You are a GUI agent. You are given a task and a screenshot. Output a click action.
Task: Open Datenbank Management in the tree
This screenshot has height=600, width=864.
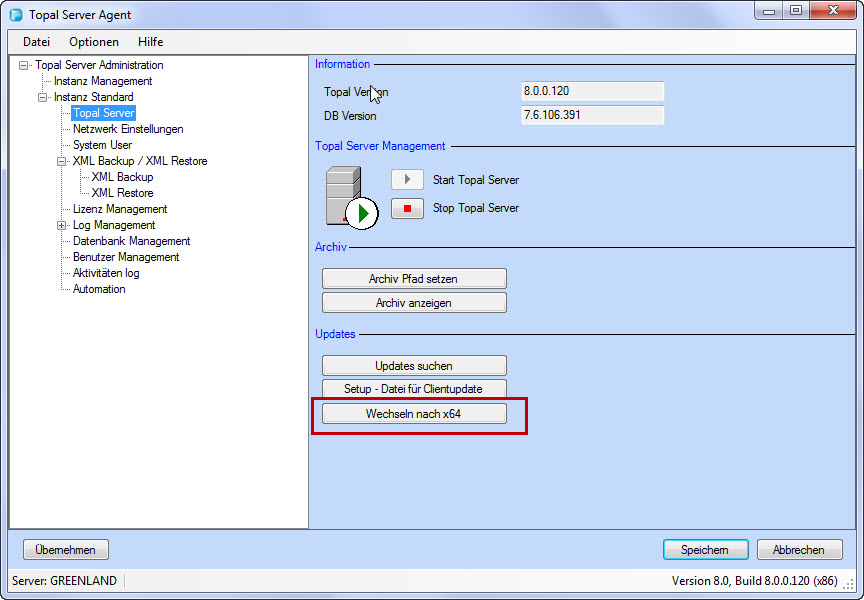[131, 241]
